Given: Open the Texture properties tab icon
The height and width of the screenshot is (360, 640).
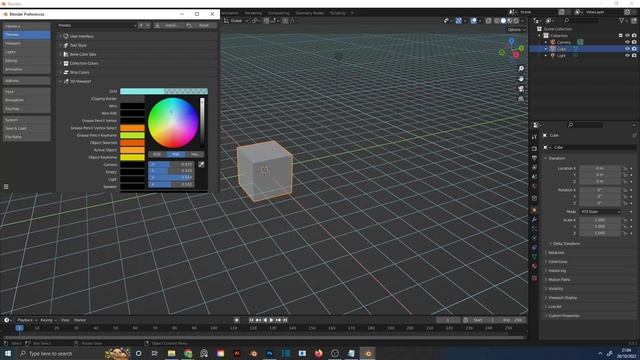Looking at the screenshot, I should pos(534,278).
